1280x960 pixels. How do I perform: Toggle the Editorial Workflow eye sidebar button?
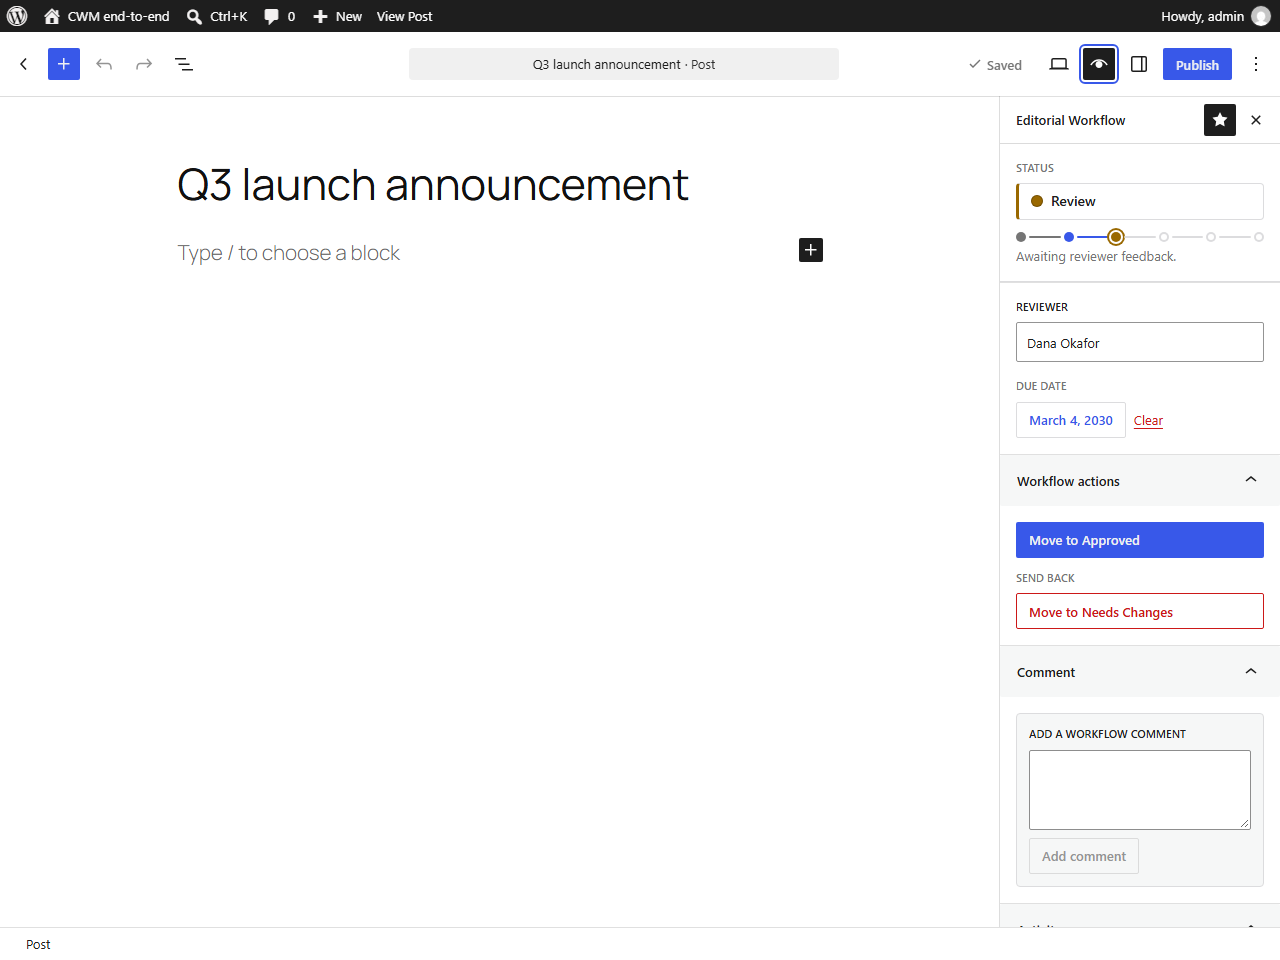[x=1099, y=64]
